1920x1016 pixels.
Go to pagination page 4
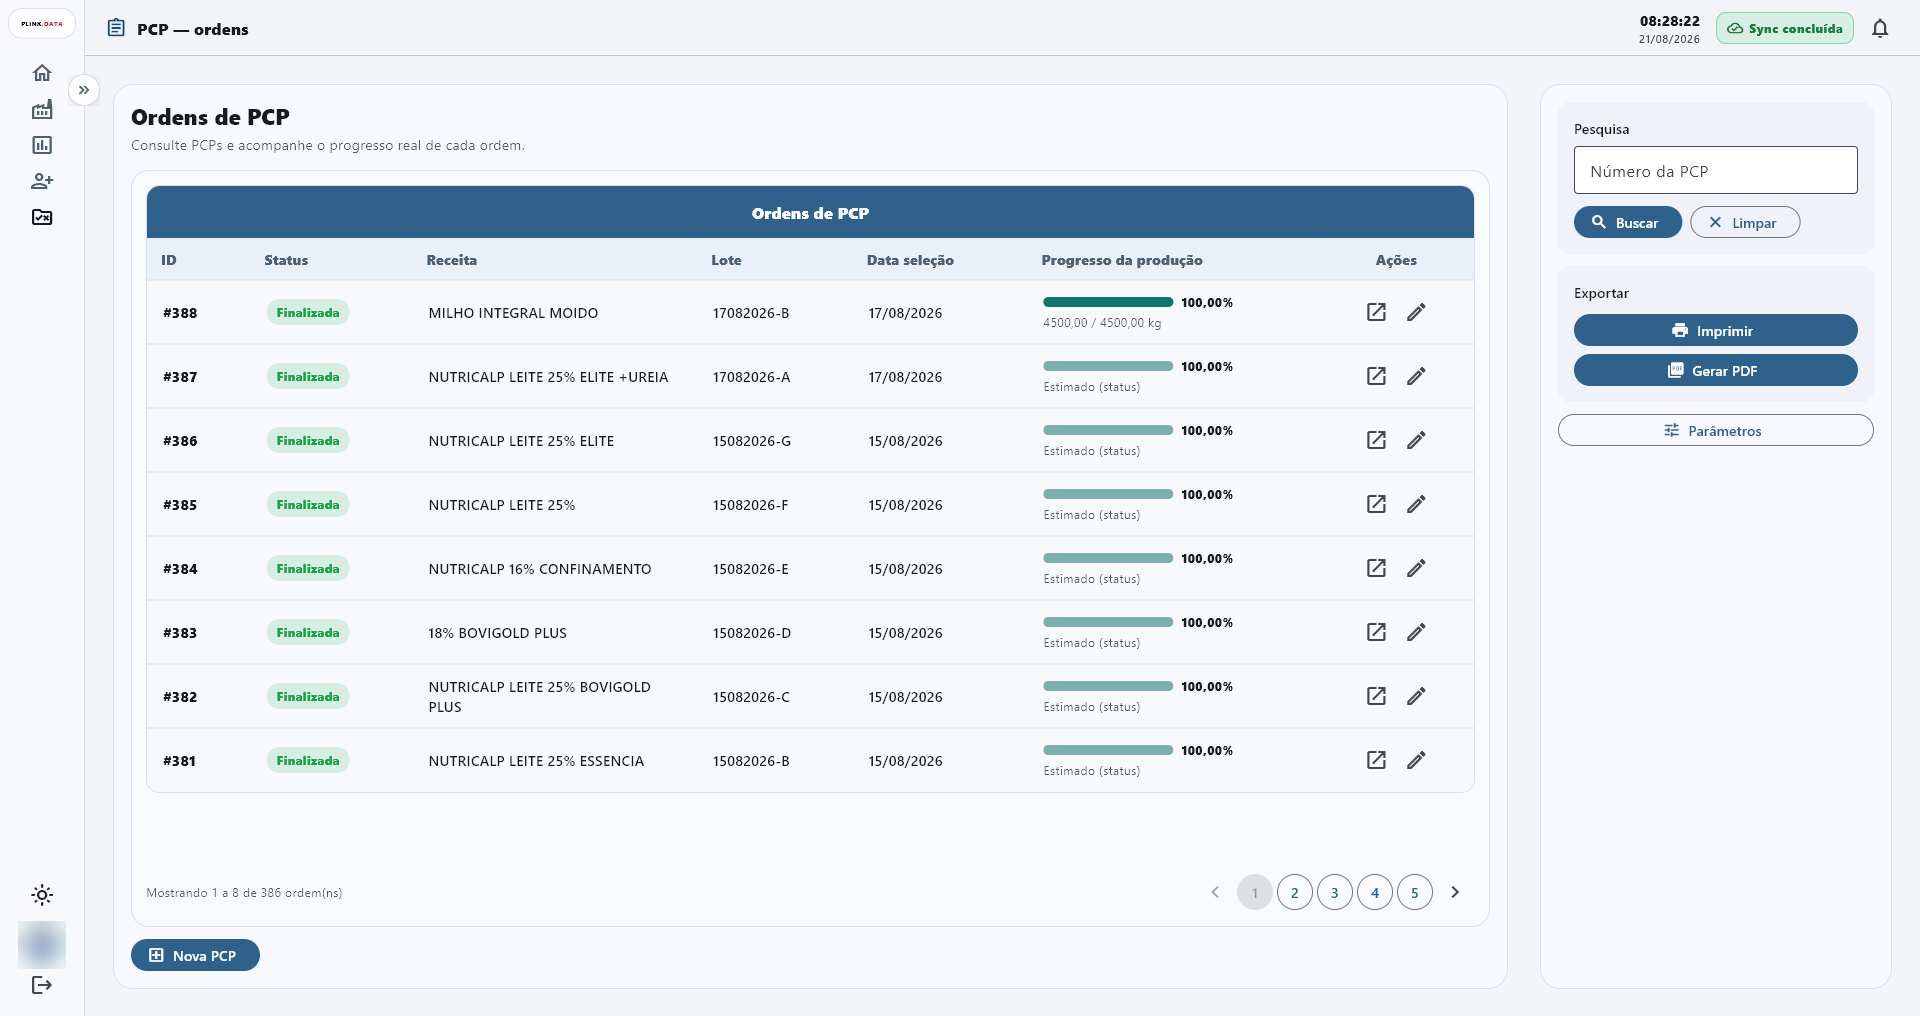pyautogui.click(x=1375, y=892)
